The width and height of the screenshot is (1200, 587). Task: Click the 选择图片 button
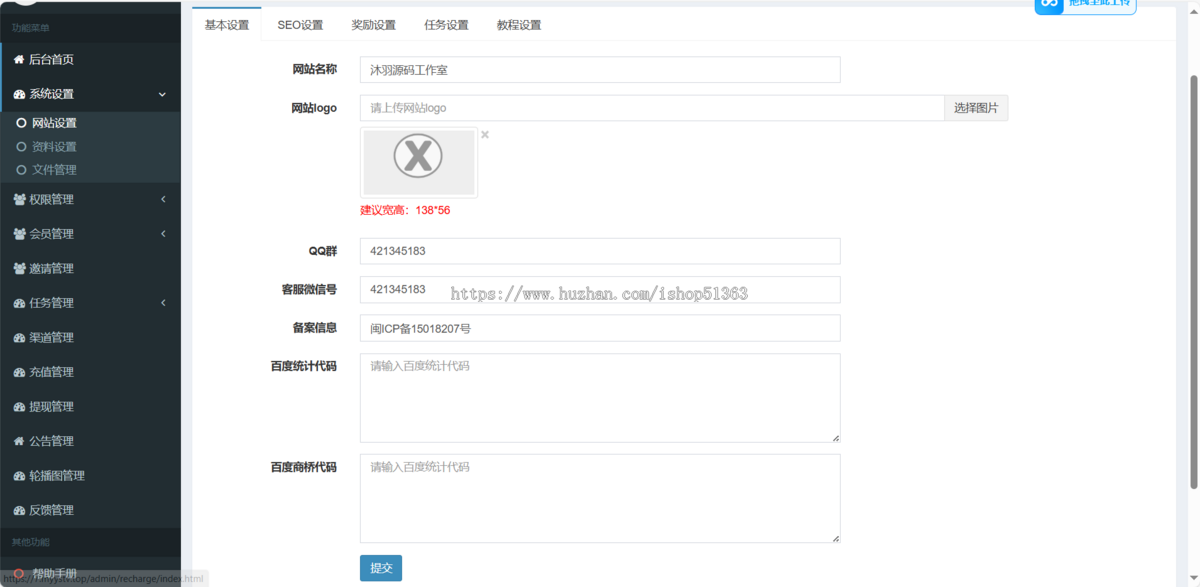tap(976, 108)
